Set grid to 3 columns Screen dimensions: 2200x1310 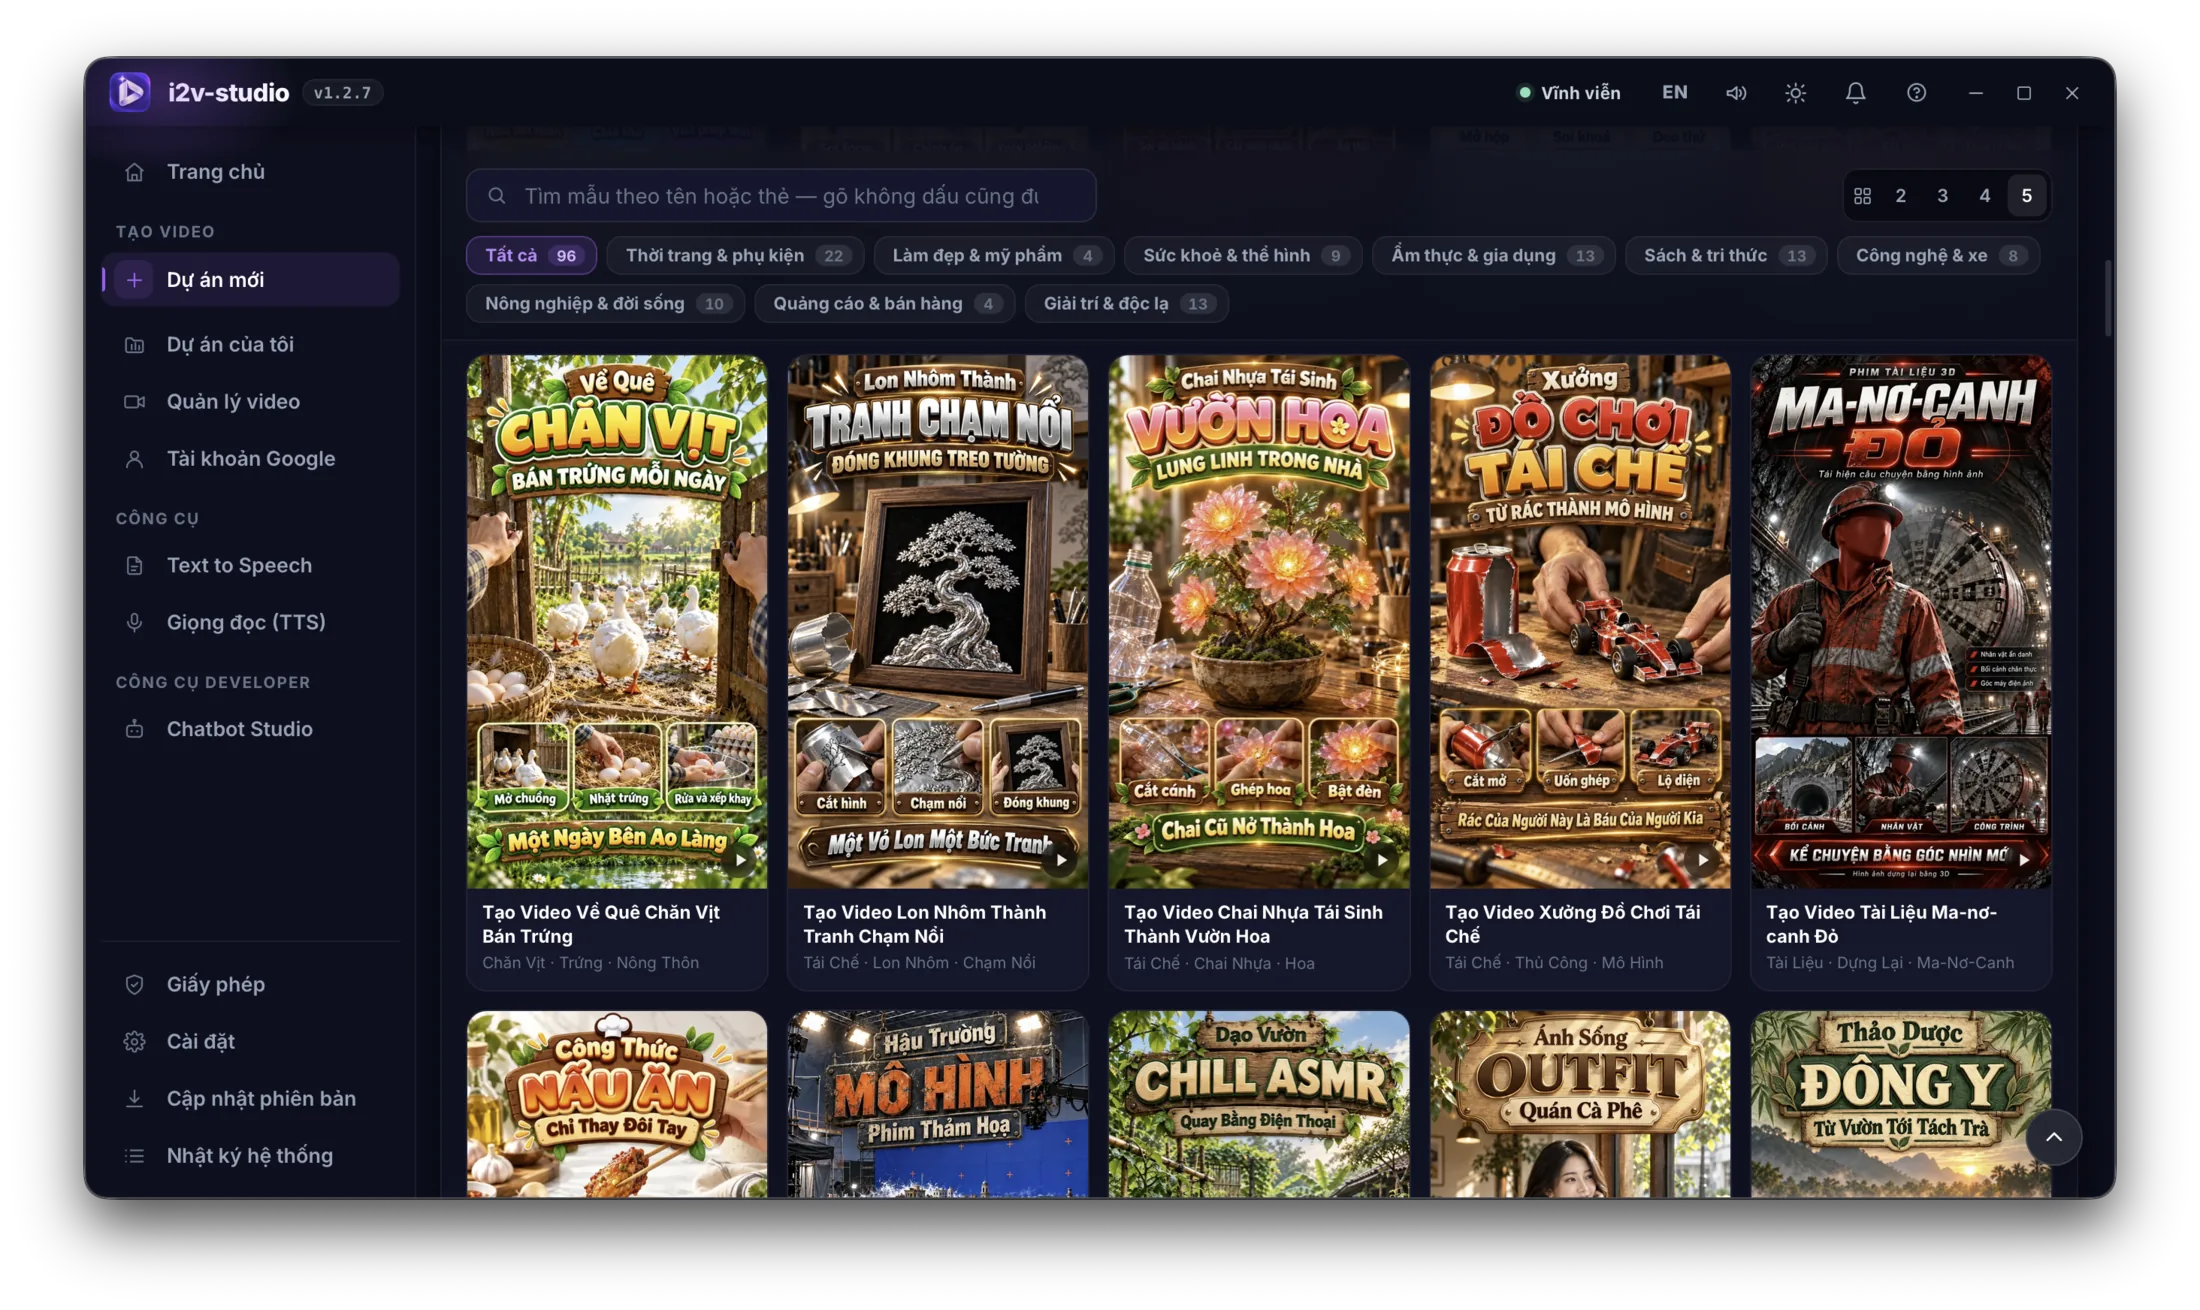1943,196
